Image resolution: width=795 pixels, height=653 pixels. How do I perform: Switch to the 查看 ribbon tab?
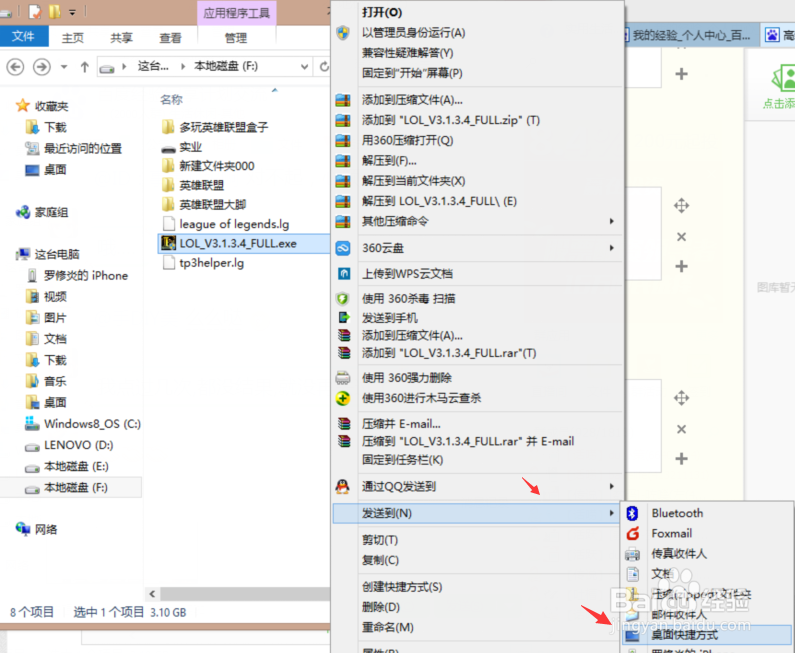(170, 38)
